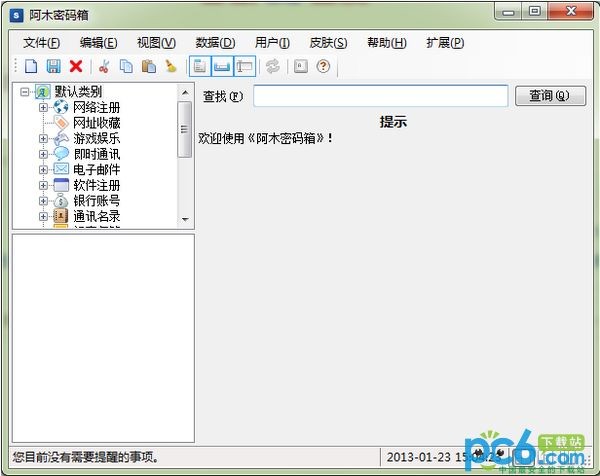This screenshot has width=600, height=476.
Task: Click the 即时通讯 chat bubble icon
Action: click(61, 154)
